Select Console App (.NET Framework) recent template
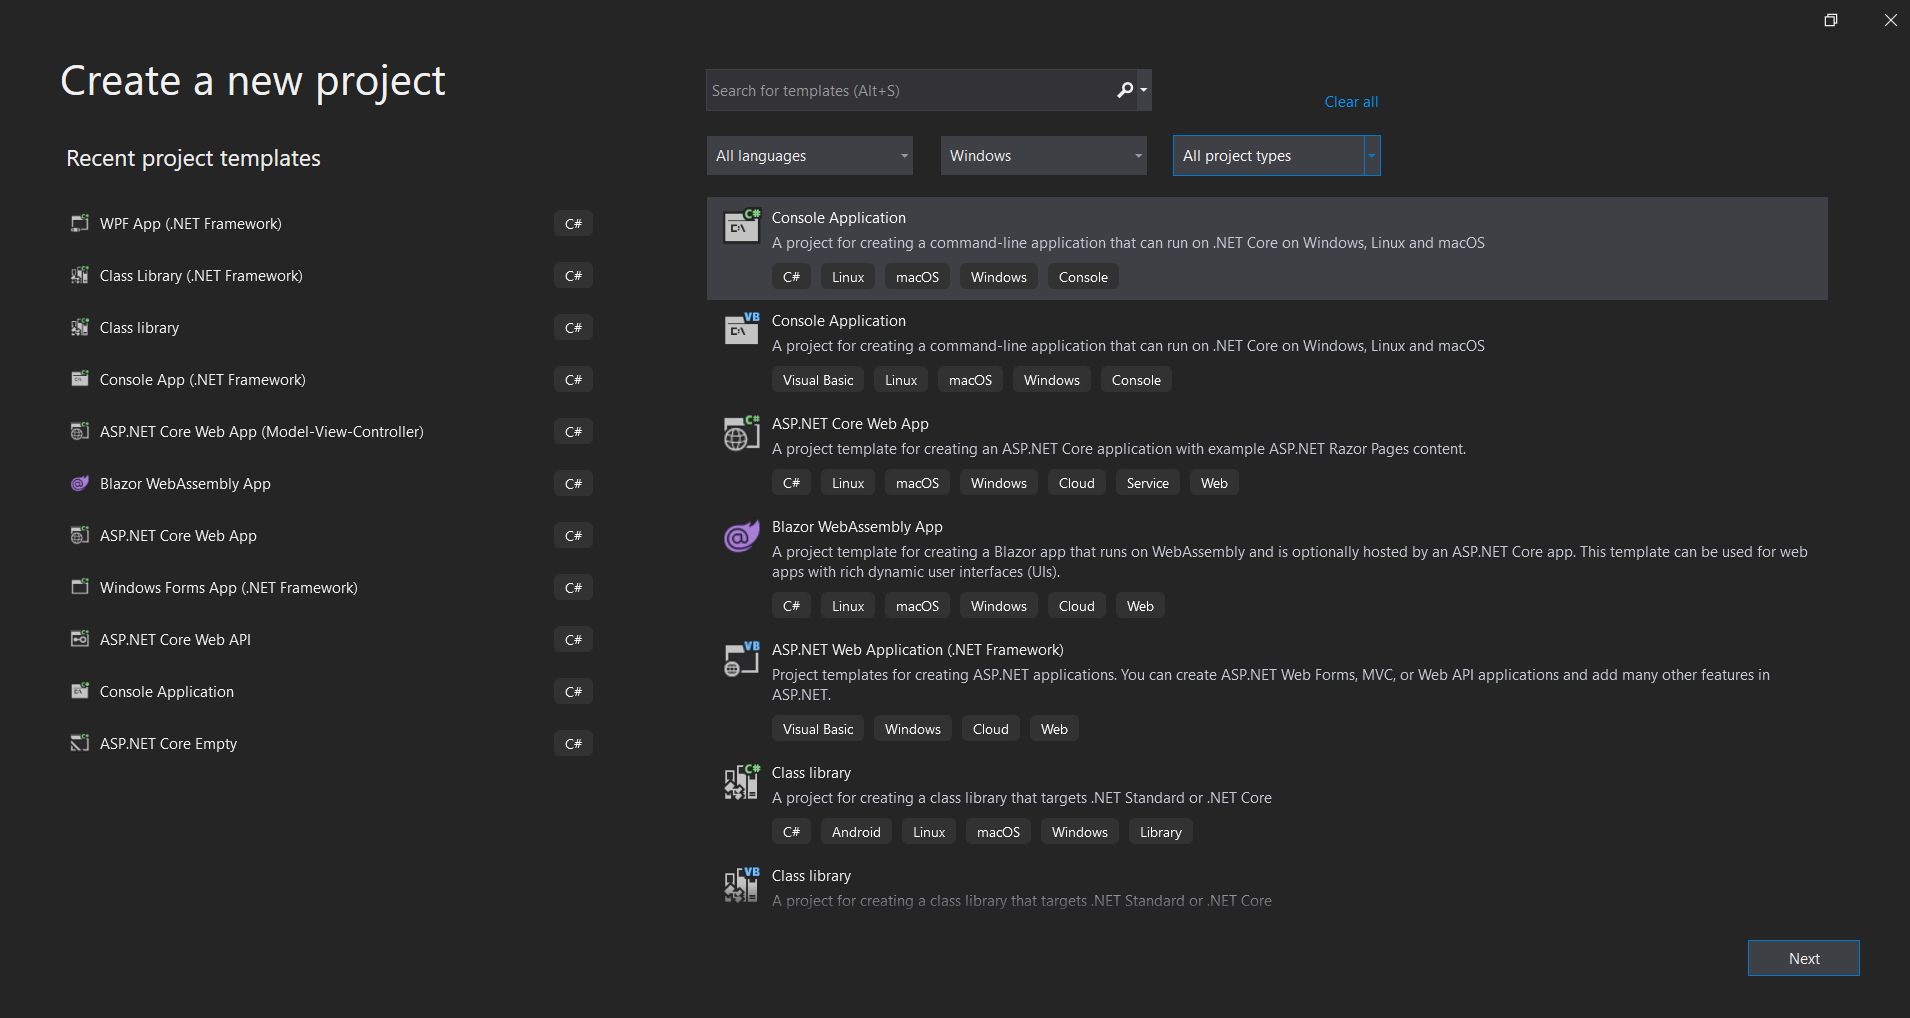The image size is (1910, 1018). 330,379
